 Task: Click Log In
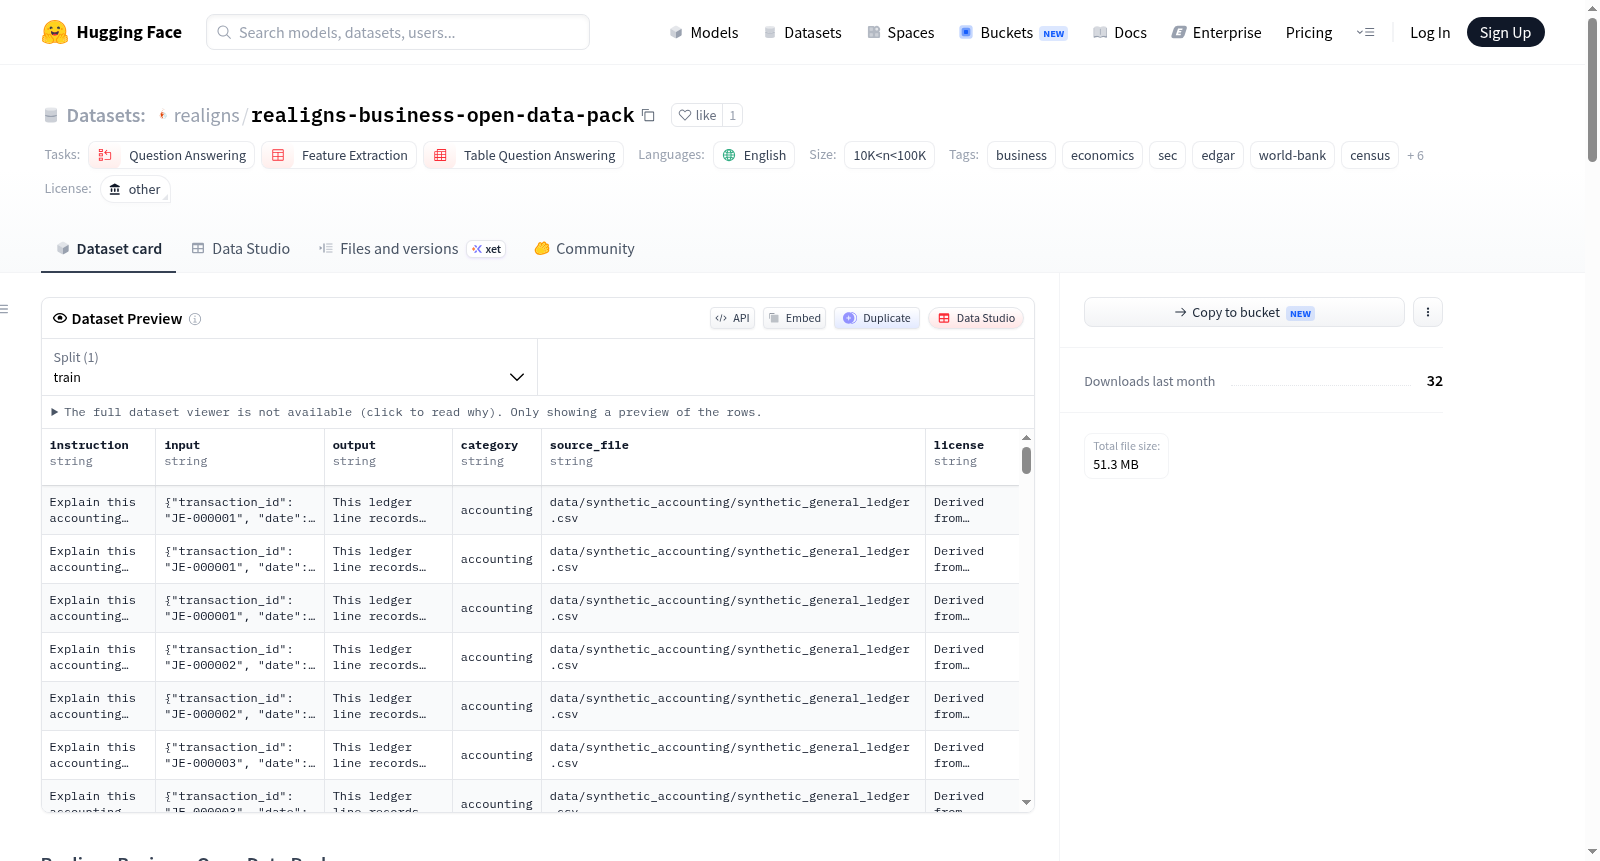click(x=1429, y=32)
